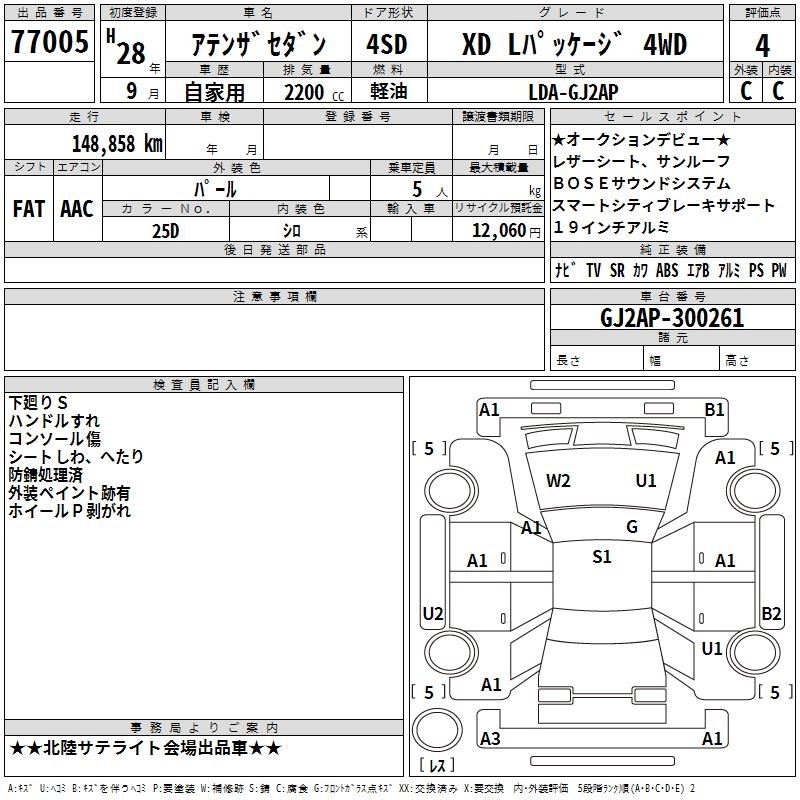This screenshot has width=800, height=800.
Task: Click the B1 damage marker on the diagram
Action: pyautogui.click(x=714, y=409)
